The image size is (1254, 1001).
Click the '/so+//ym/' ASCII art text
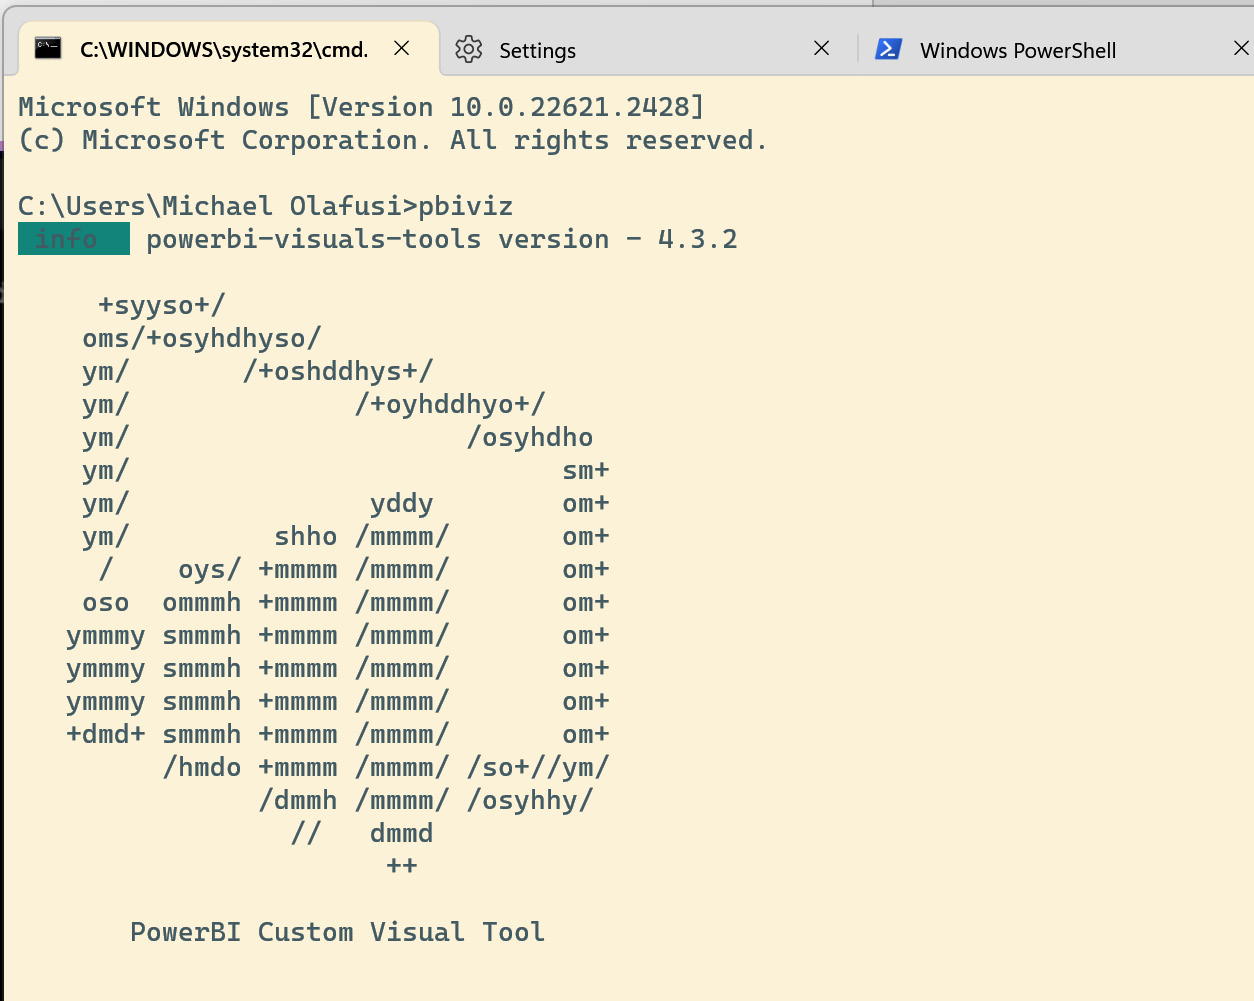tap(538, 767)
